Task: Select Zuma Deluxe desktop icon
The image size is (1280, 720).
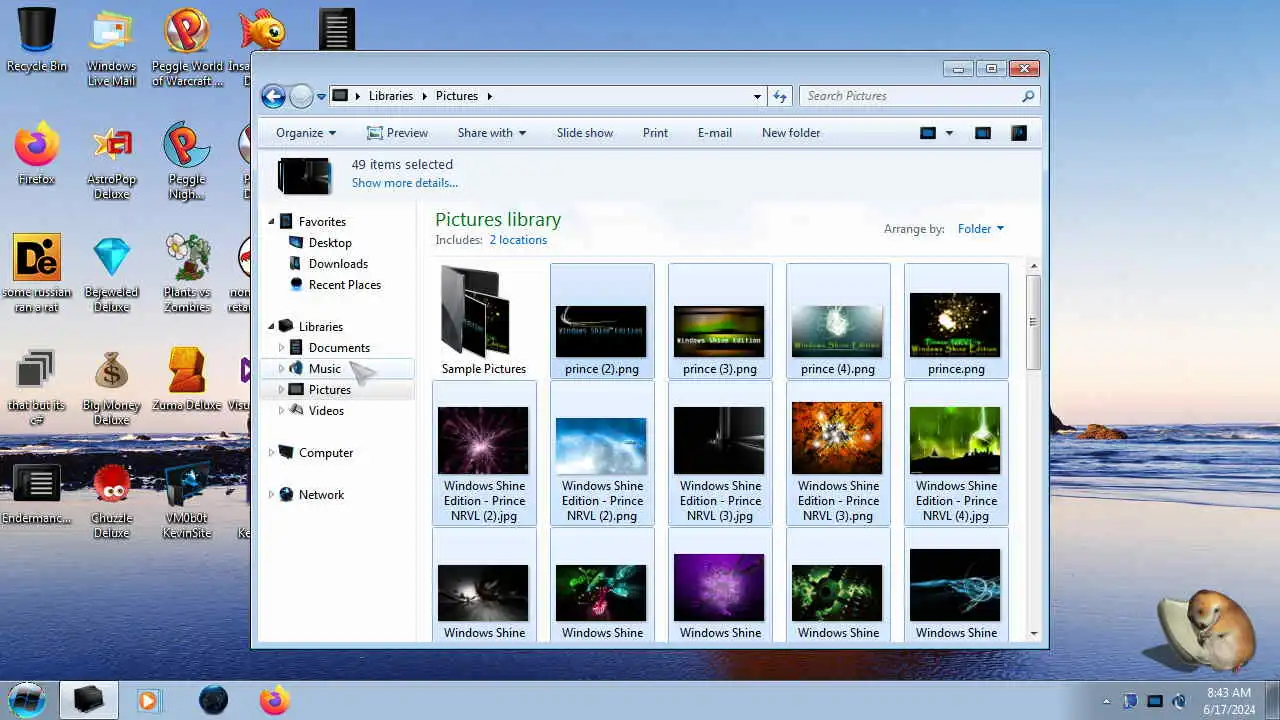Action: point(187,380)
